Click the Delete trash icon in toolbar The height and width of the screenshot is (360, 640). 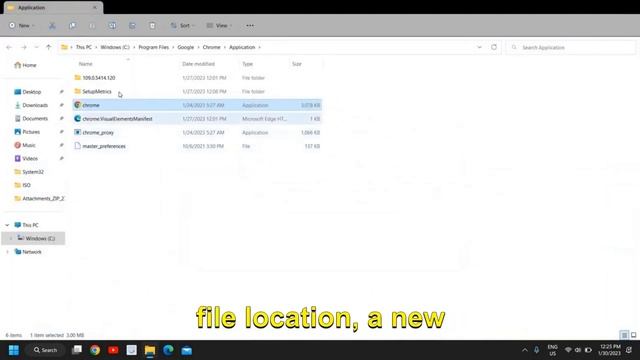coord(152,26)
